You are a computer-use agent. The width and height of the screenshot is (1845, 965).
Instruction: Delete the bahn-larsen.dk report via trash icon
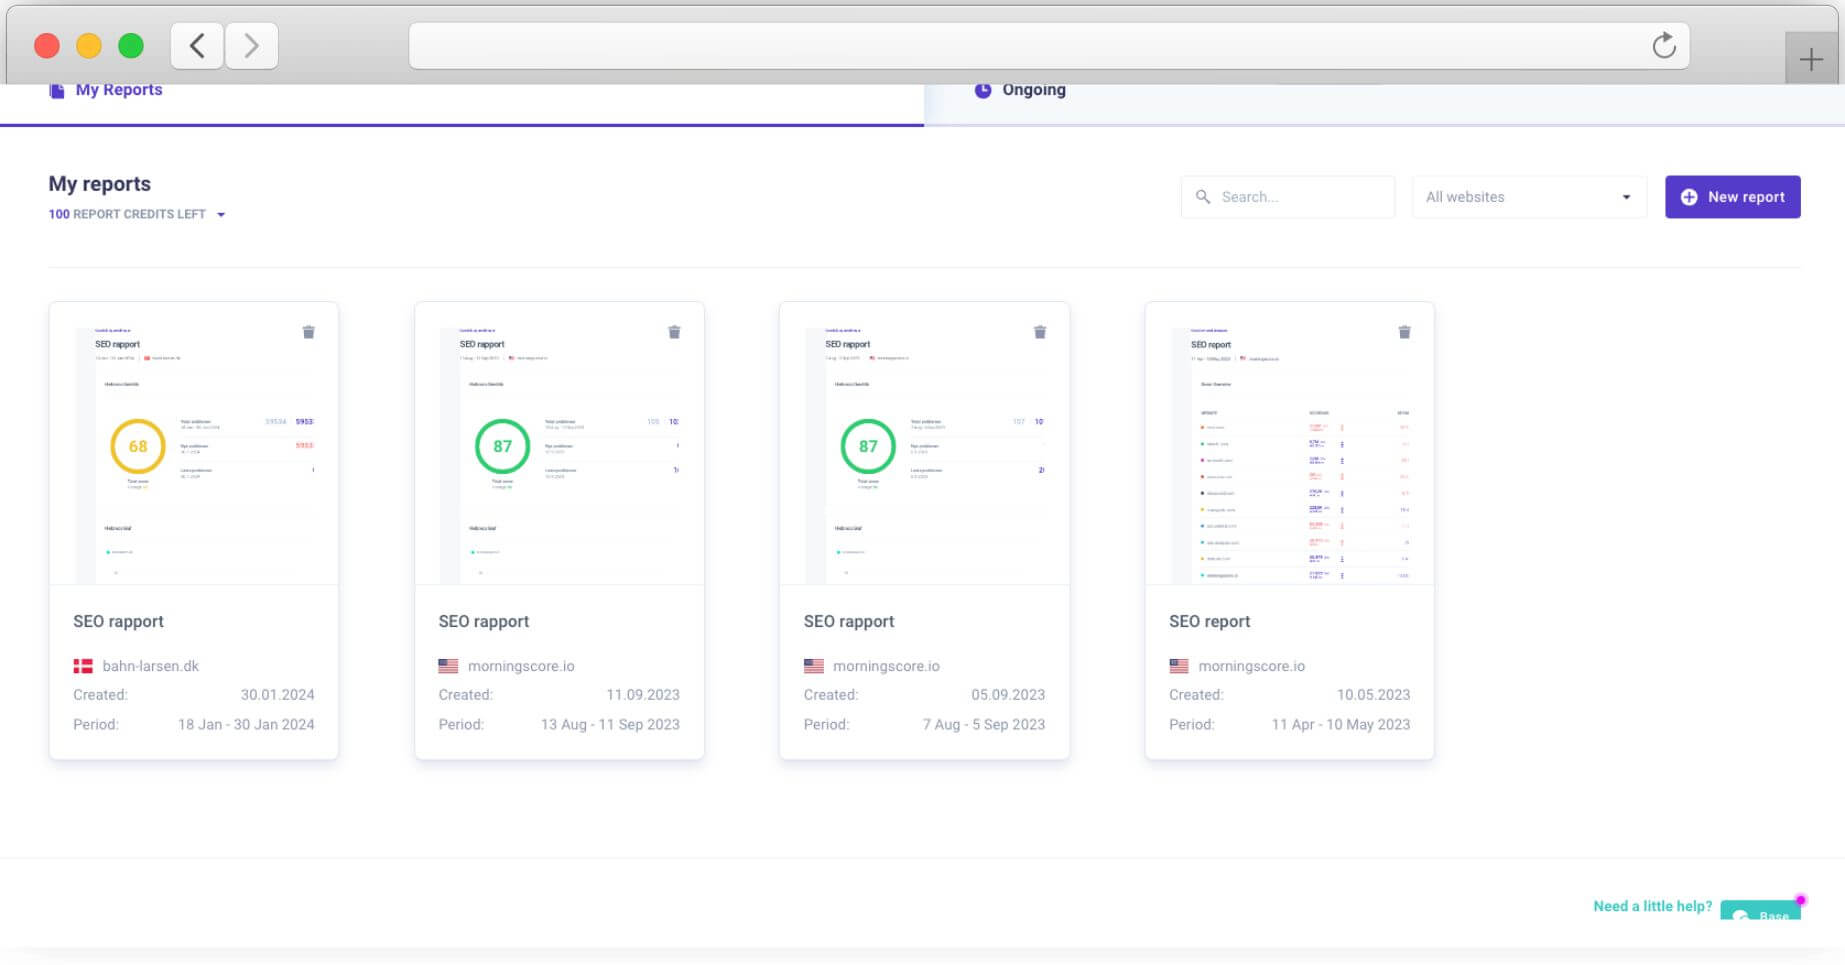click(x=308, y=332)
